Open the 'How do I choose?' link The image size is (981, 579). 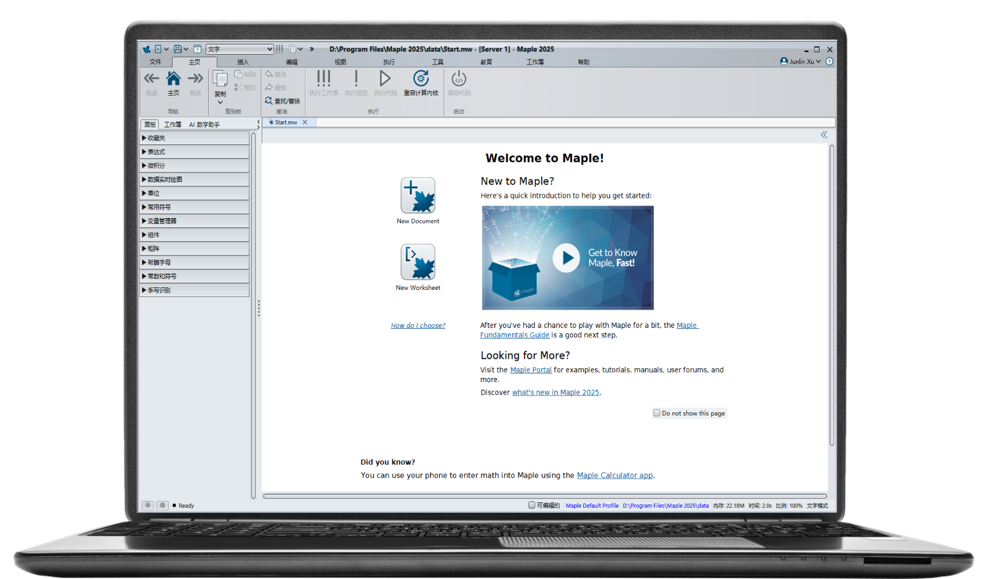[418, 325]
